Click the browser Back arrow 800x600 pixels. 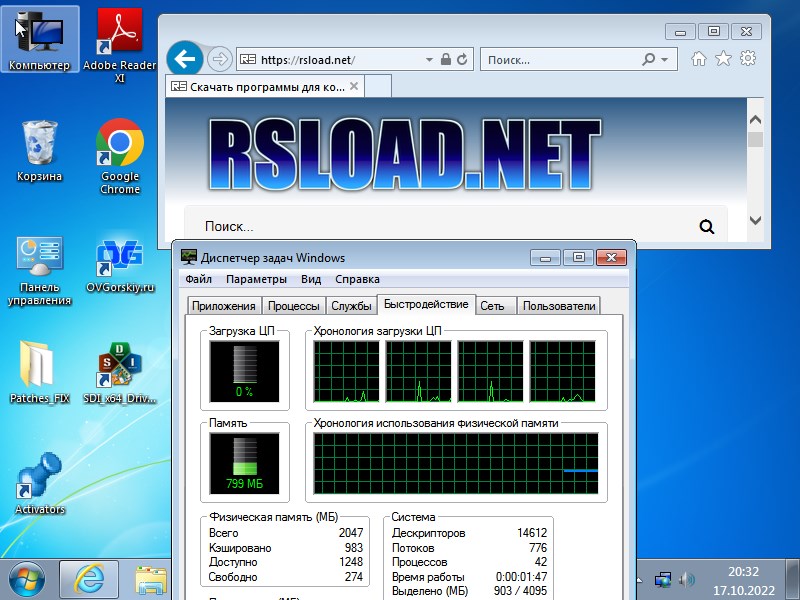tap(185, 59)
